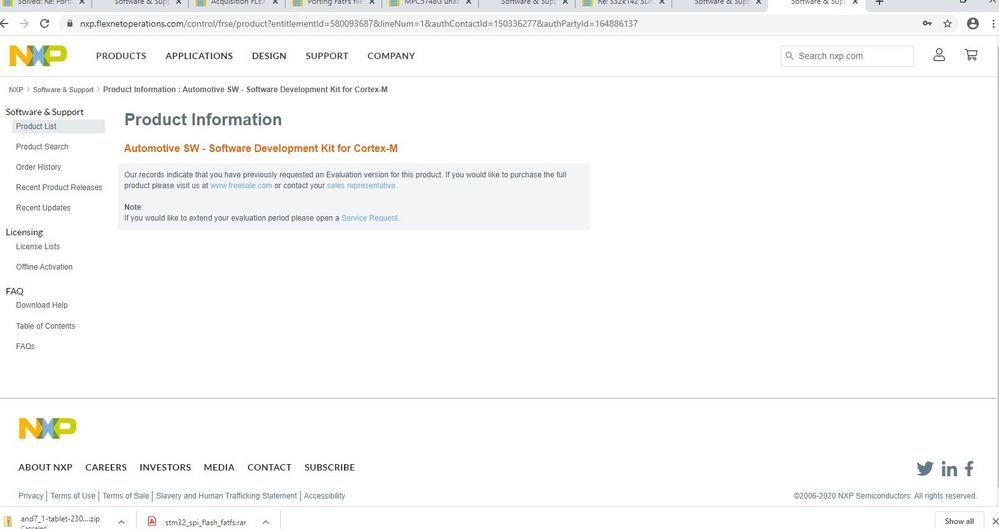The width and height of the screenshot is (999, 529).
Task: Open the DESIGN menu
Action: tap(269, 56)
